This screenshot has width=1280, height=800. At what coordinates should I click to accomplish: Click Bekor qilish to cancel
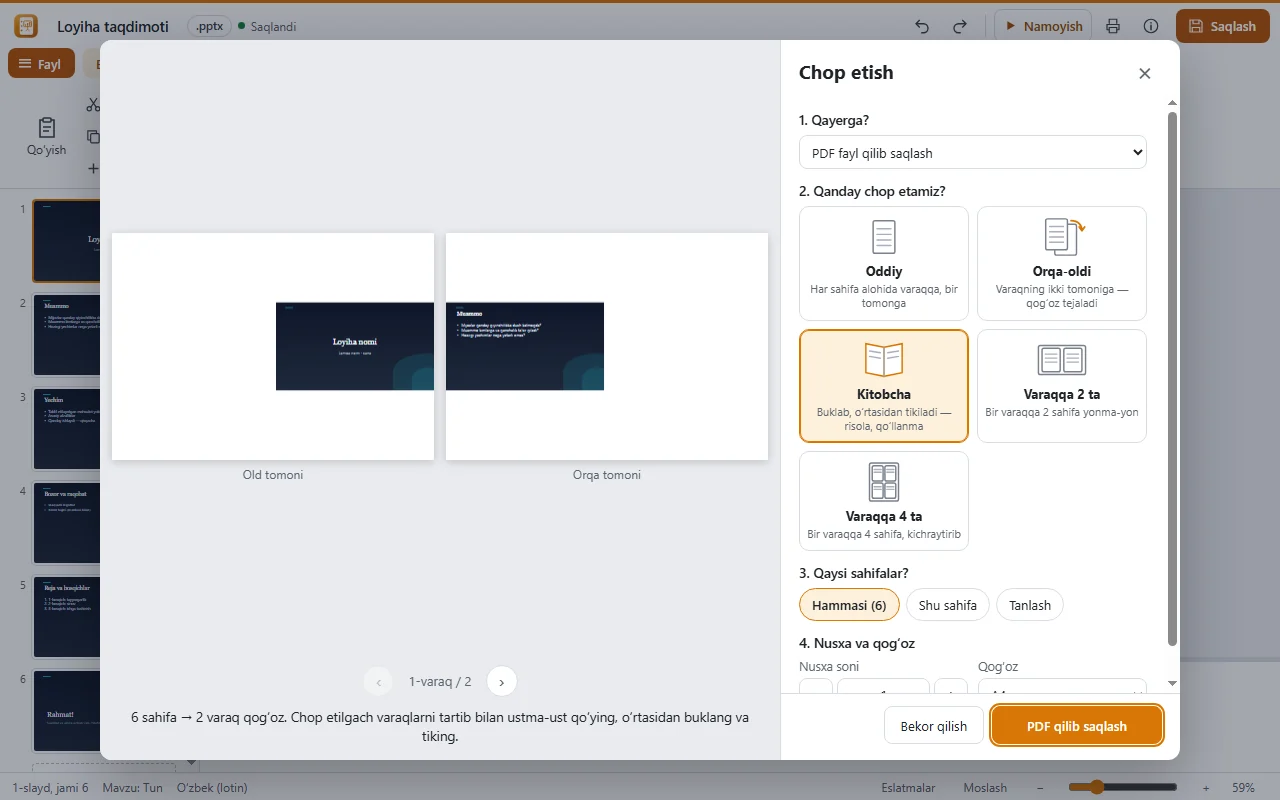tap(934, 726)
